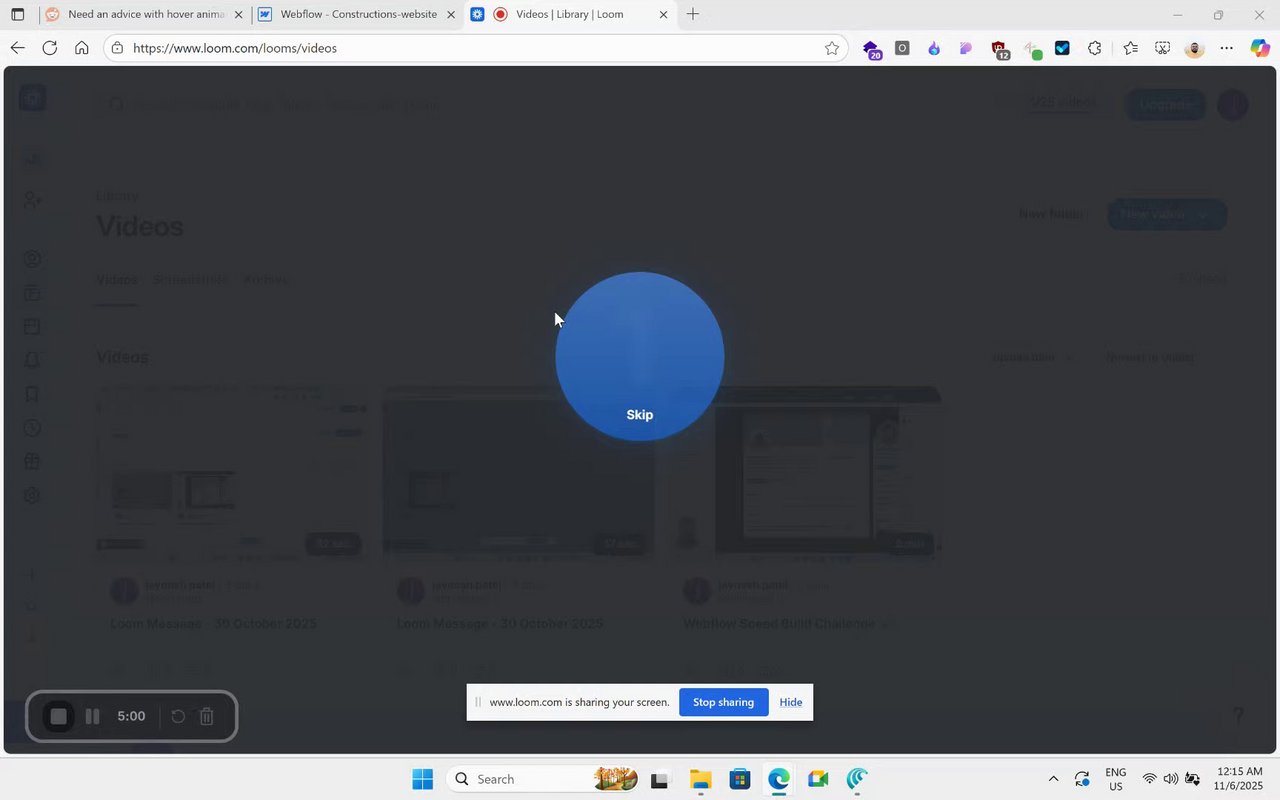Open the browser profile avatar
The width and height of the screenshot is (1280, 800).
(1194, 48)
